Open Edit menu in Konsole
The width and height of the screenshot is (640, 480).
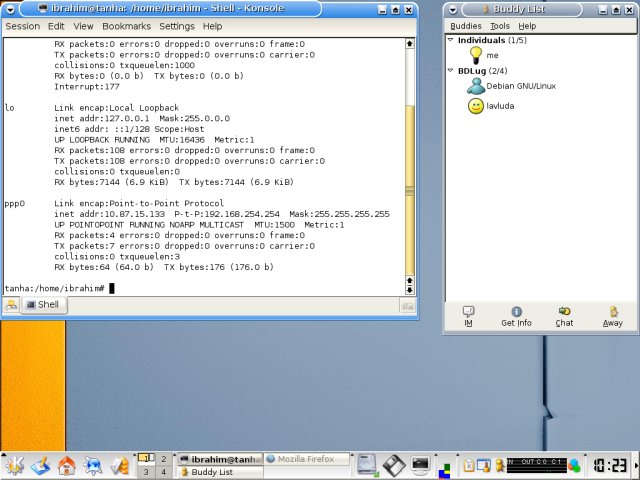click(x=56, y=26)
